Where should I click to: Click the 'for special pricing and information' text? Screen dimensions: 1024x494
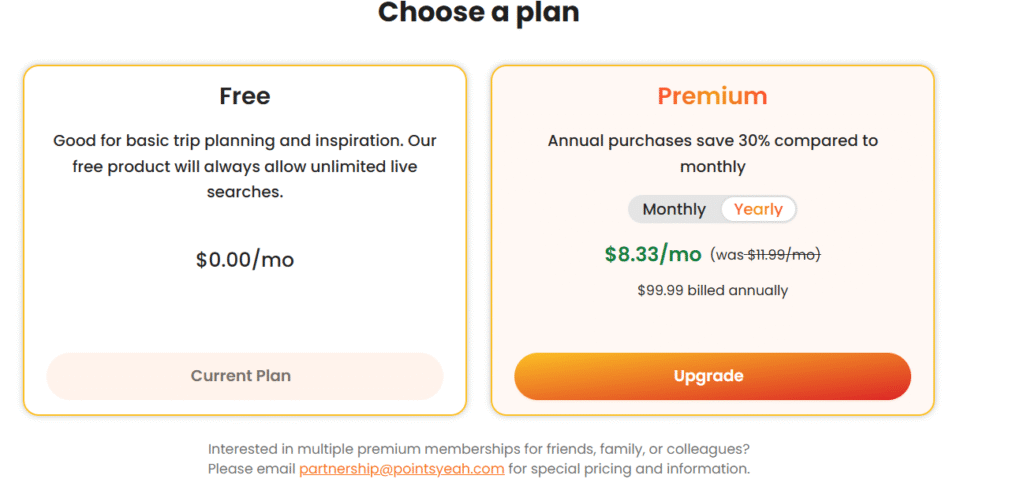(629, 468)
